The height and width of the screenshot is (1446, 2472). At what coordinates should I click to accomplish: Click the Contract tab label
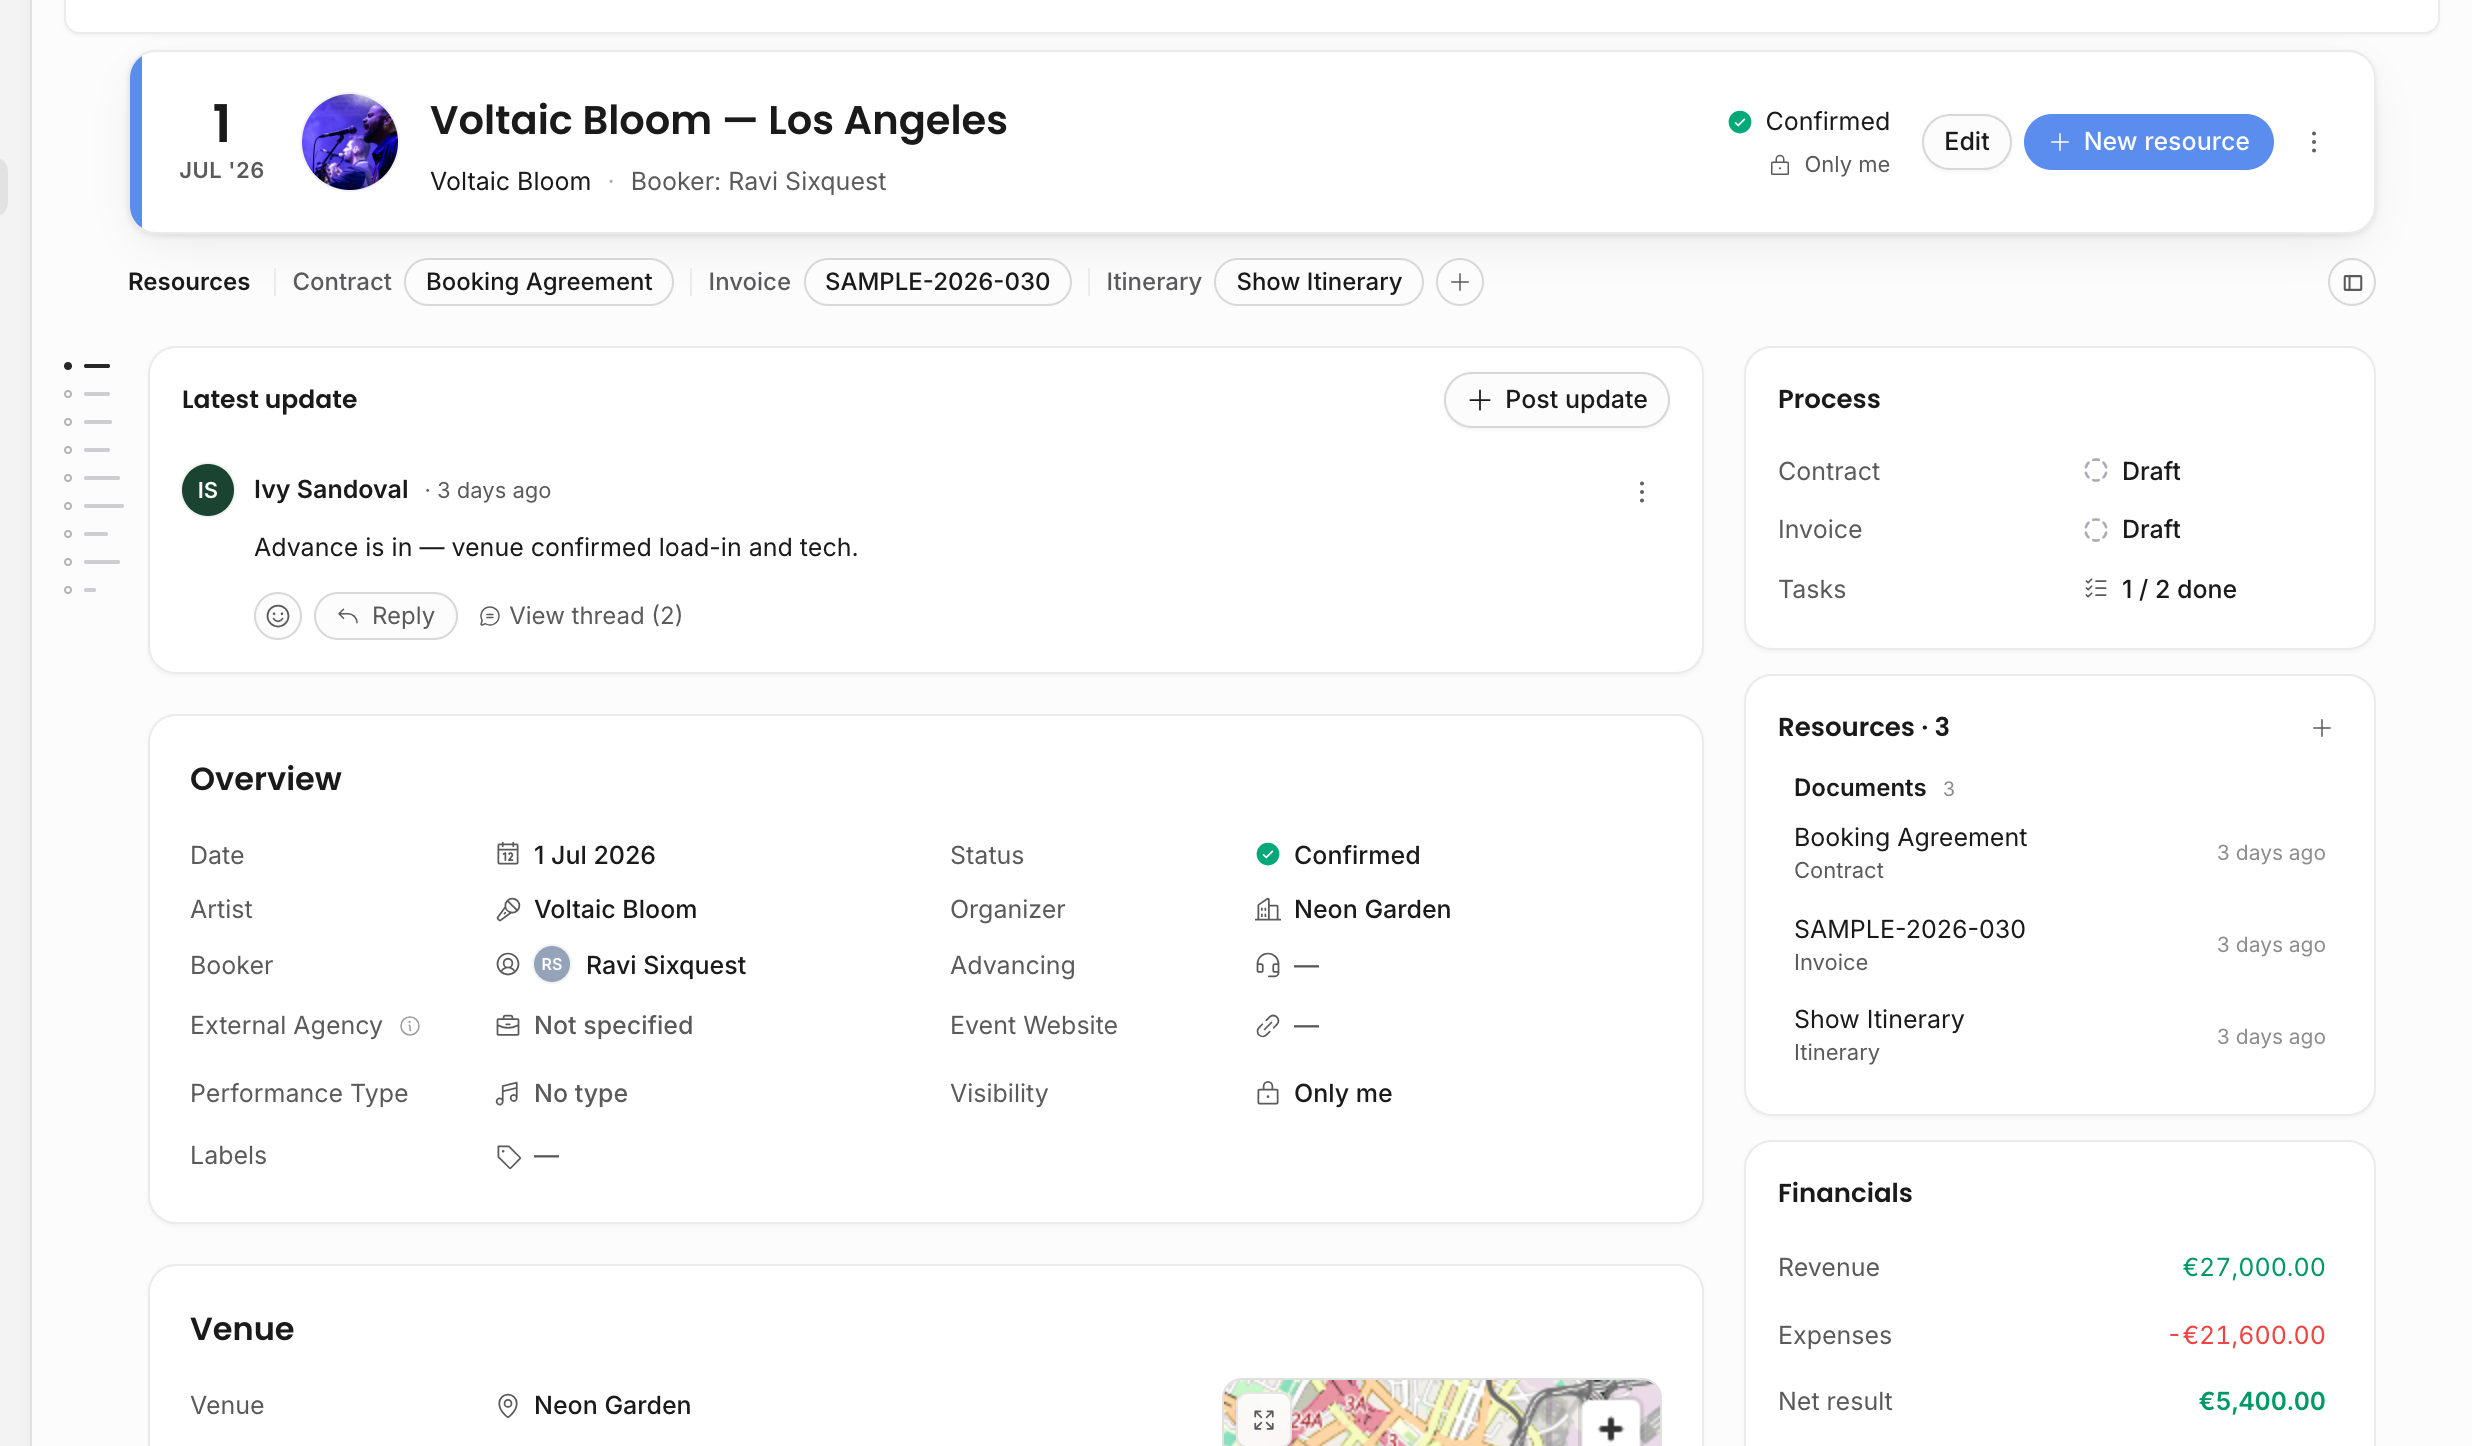point(342,282)
